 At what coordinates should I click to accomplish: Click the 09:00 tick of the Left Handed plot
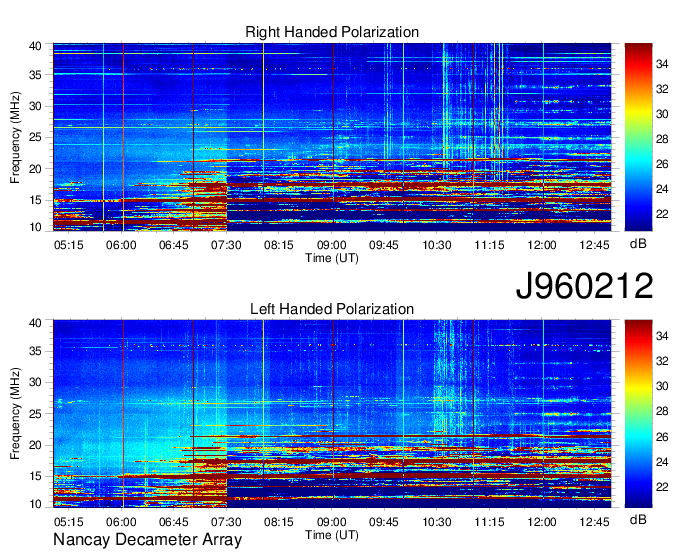point(331,521)
